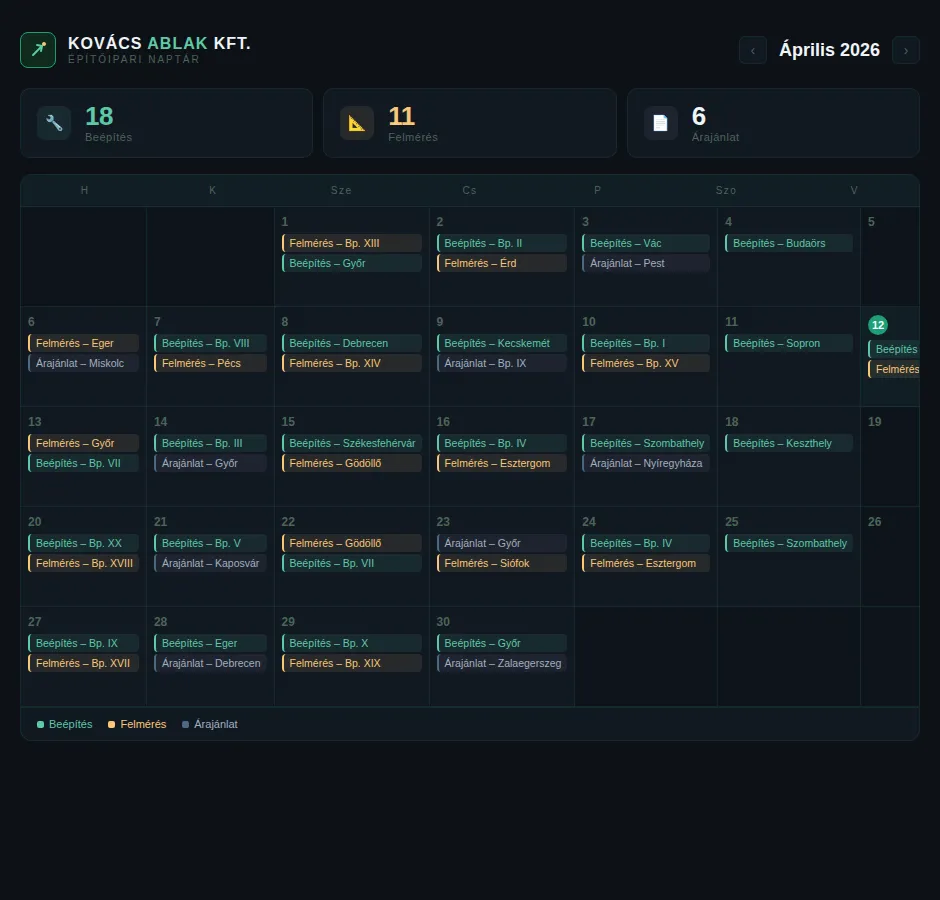This screenshot has height=900, width=940.
Task: Open event Beépítés – Keszthely
Action: [x=789, y=444]
